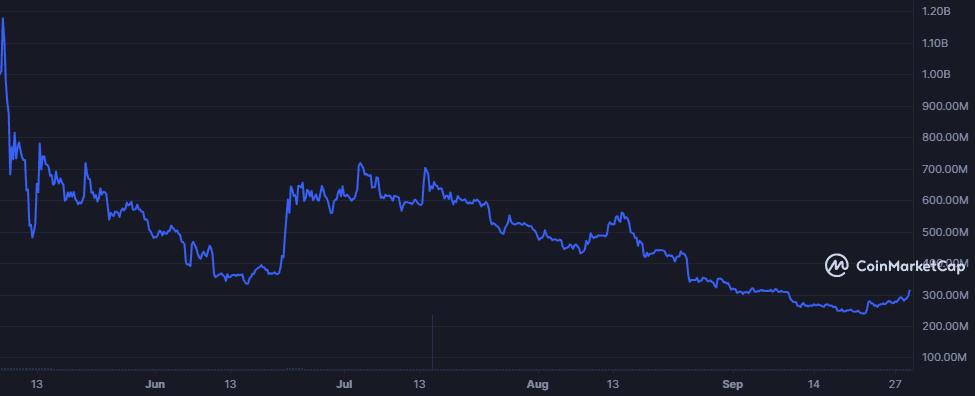Screen dimensions: 975x396
Task: Click the Sep x-axis label
Action: 733,384
